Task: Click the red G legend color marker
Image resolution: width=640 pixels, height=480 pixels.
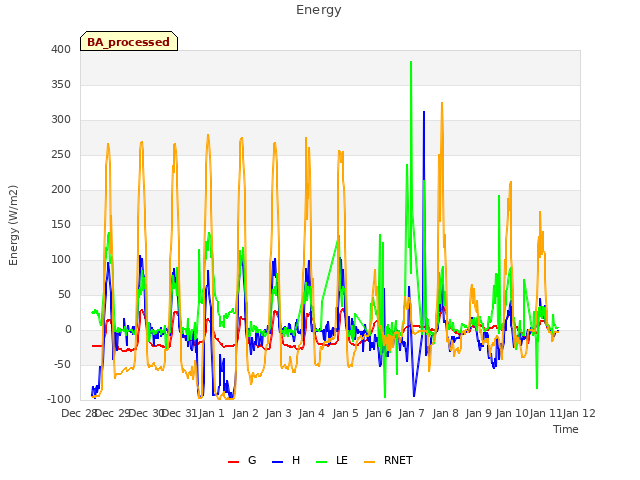Action: click(x=233, y=462)
